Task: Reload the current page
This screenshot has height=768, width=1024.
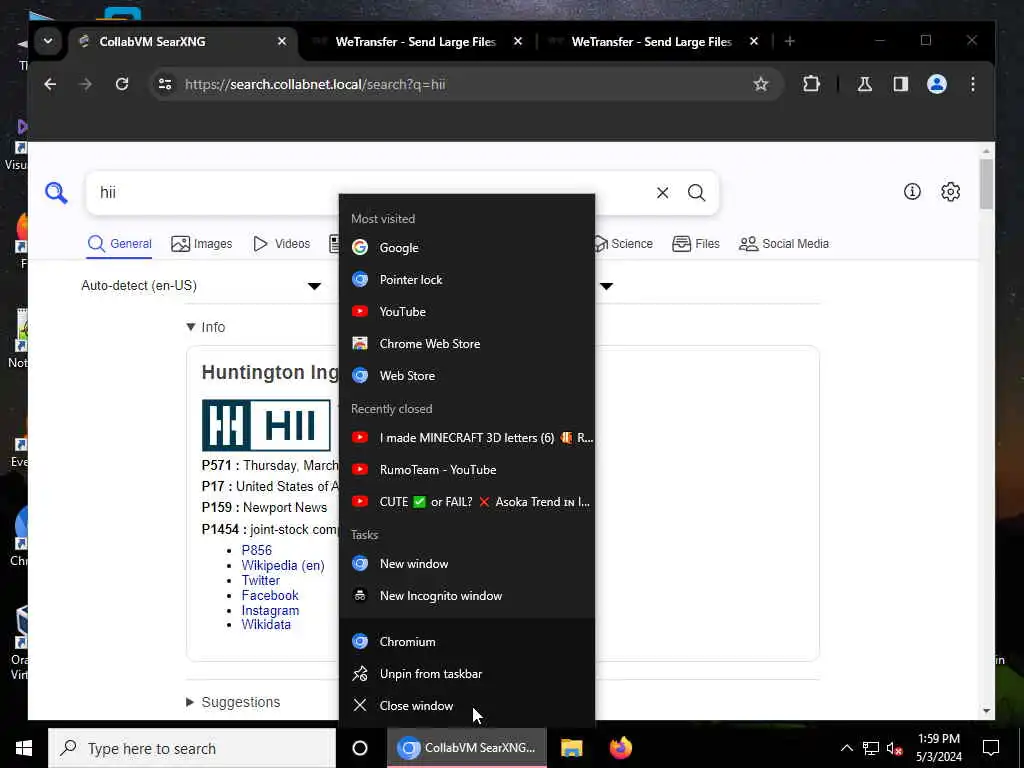Action: [122, 84]
